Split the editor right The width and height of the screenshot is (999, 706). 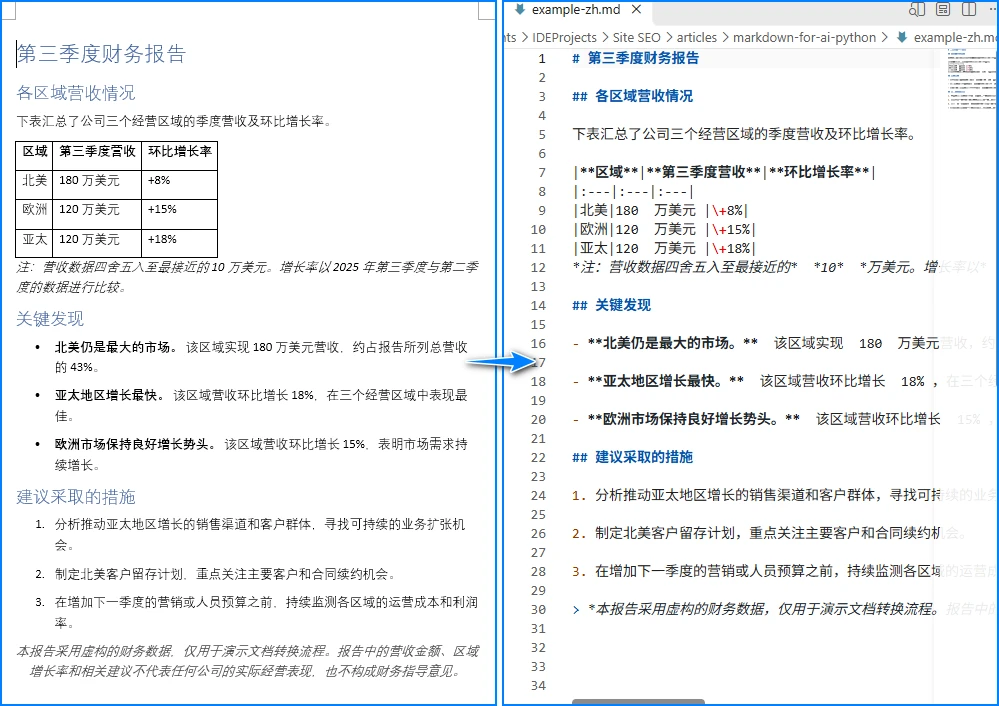pyautogui.click(x=969, y=10)
